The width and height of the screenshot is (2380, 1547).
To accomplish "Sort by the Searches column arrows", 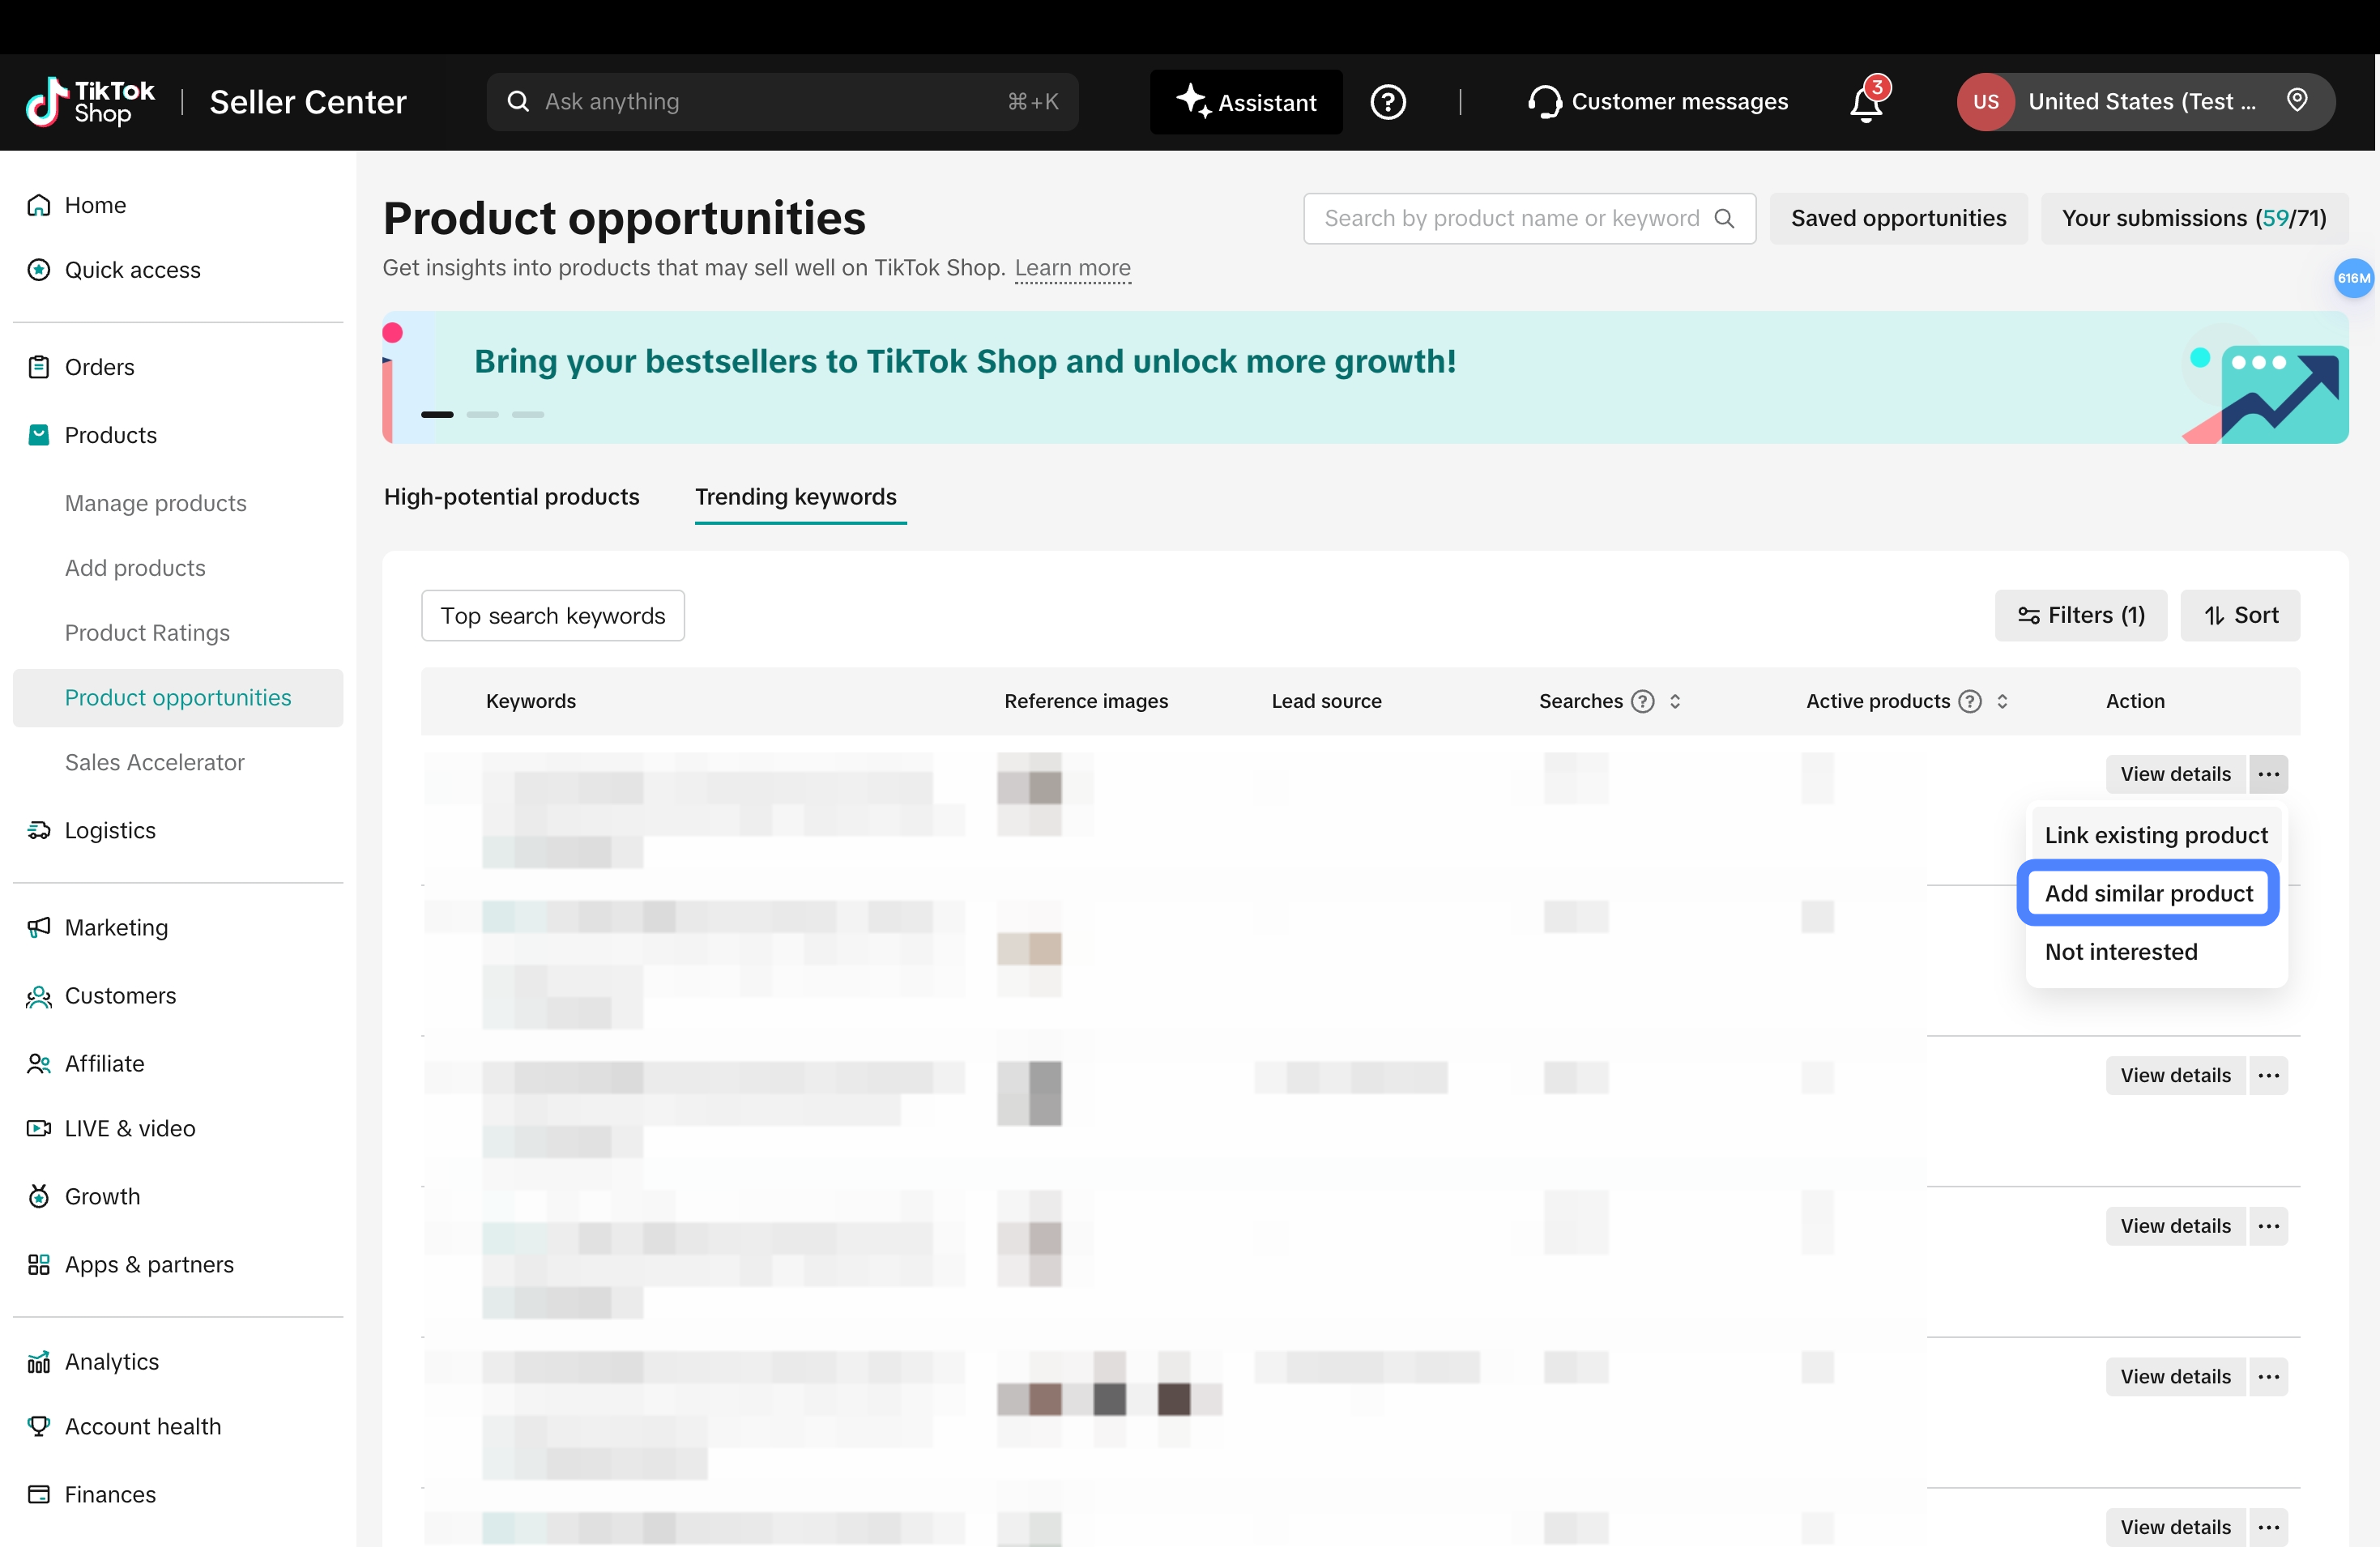I will coord(1675,701).
